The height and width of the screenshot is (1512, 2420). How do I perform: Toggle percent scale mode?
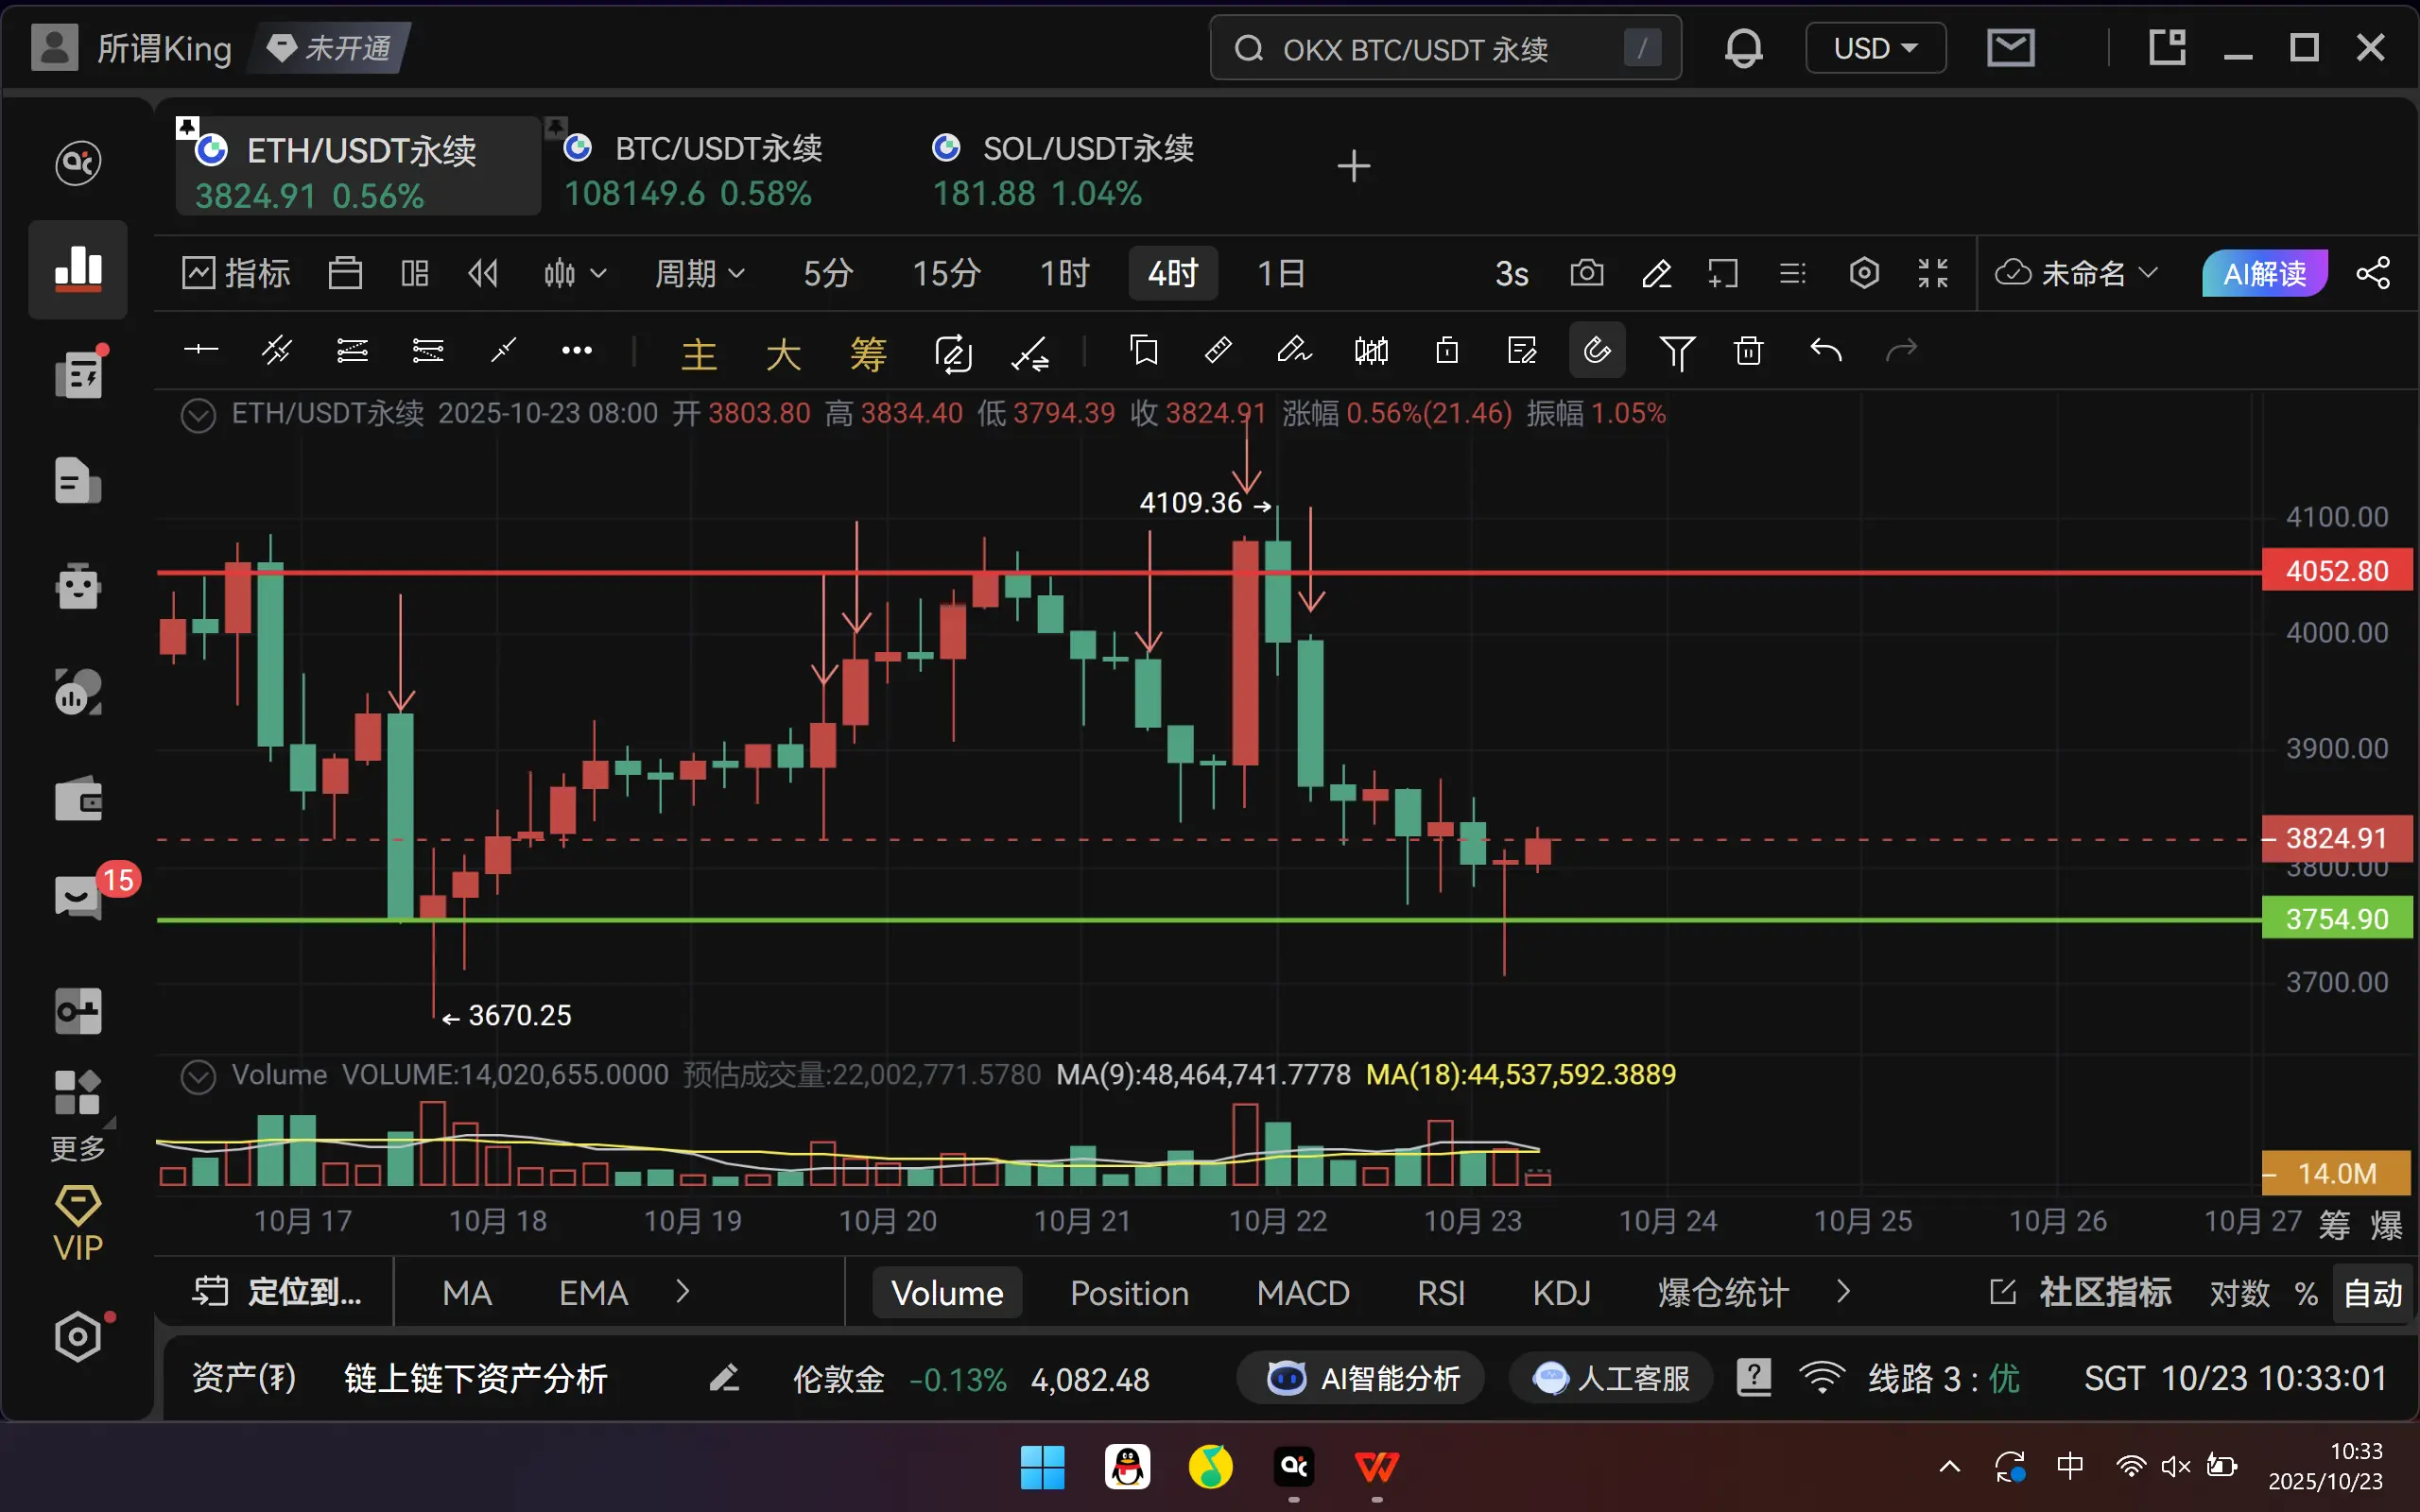click(x=2306, y=1293)
